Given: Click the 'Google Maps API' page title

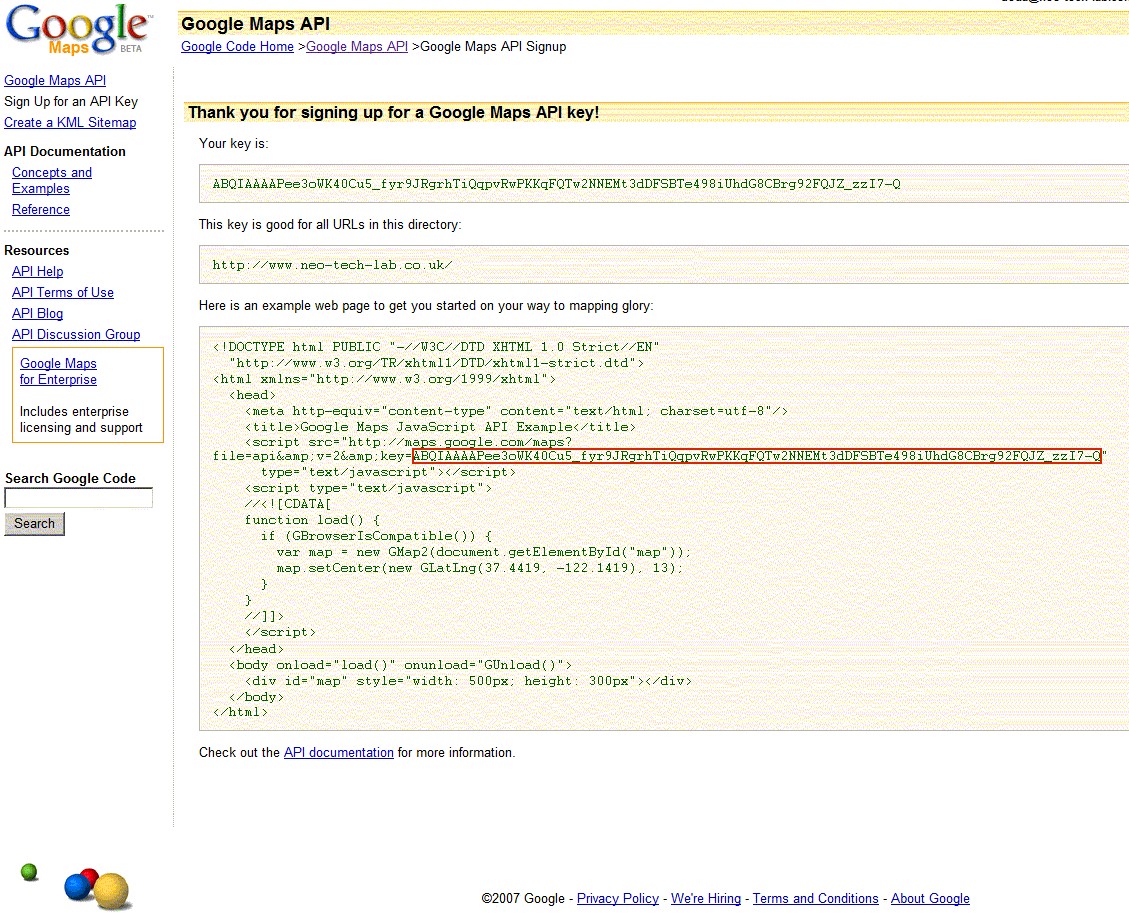Looking at the screenshot, I should click(x=256, y=24).
